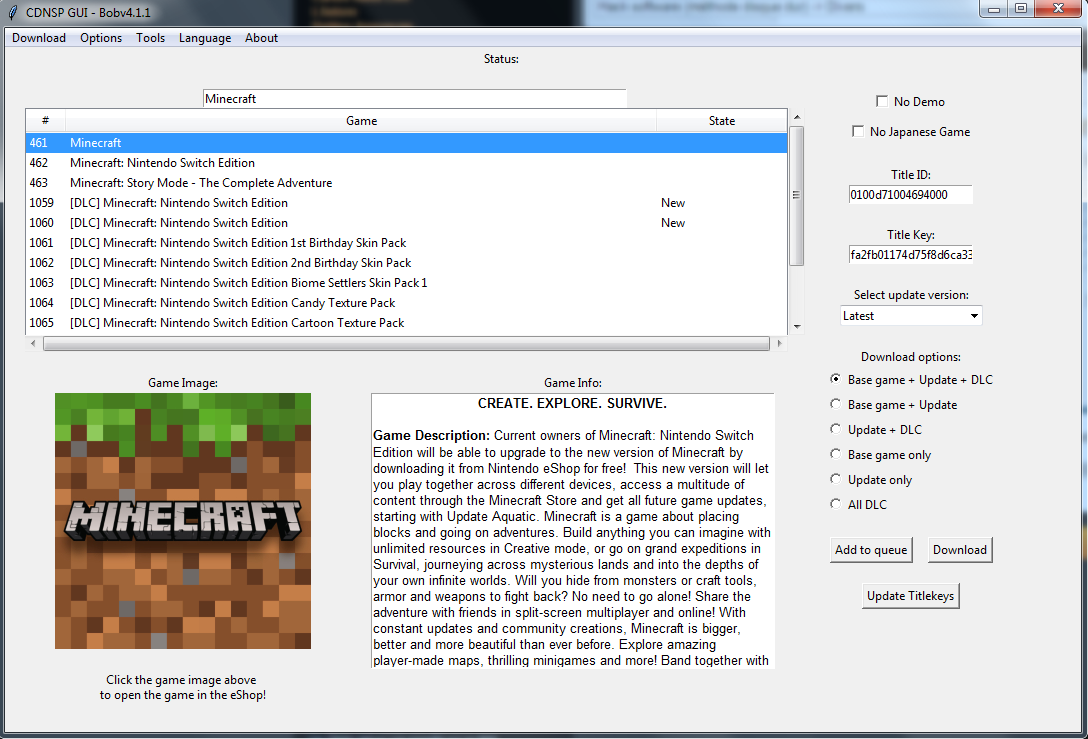The height and width of the screenshot is (739, 1088).
Task: Click the search field containing Minecraft
Action: tap(414, 98)
